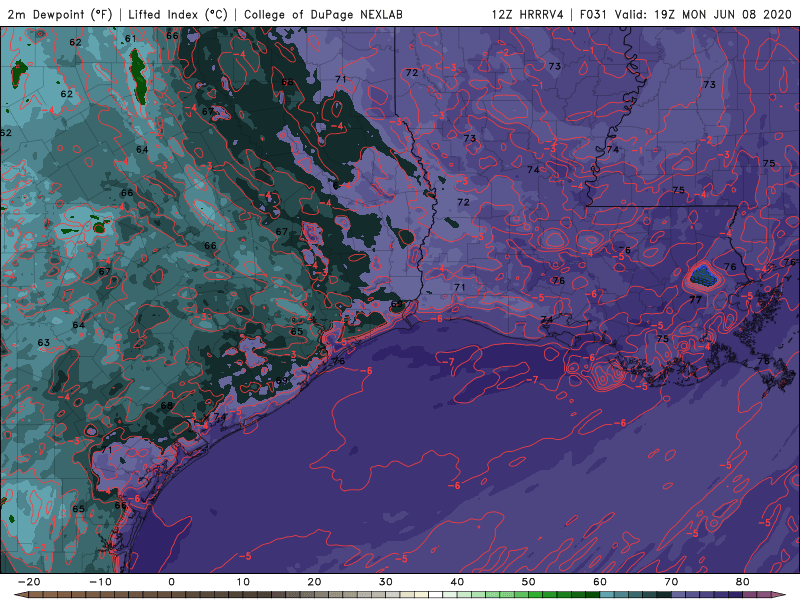Viewport: 800px width, 600px height.
Task: Click the "College of DuPage NEXLAB" label
Action: click(x=323, y=14)
